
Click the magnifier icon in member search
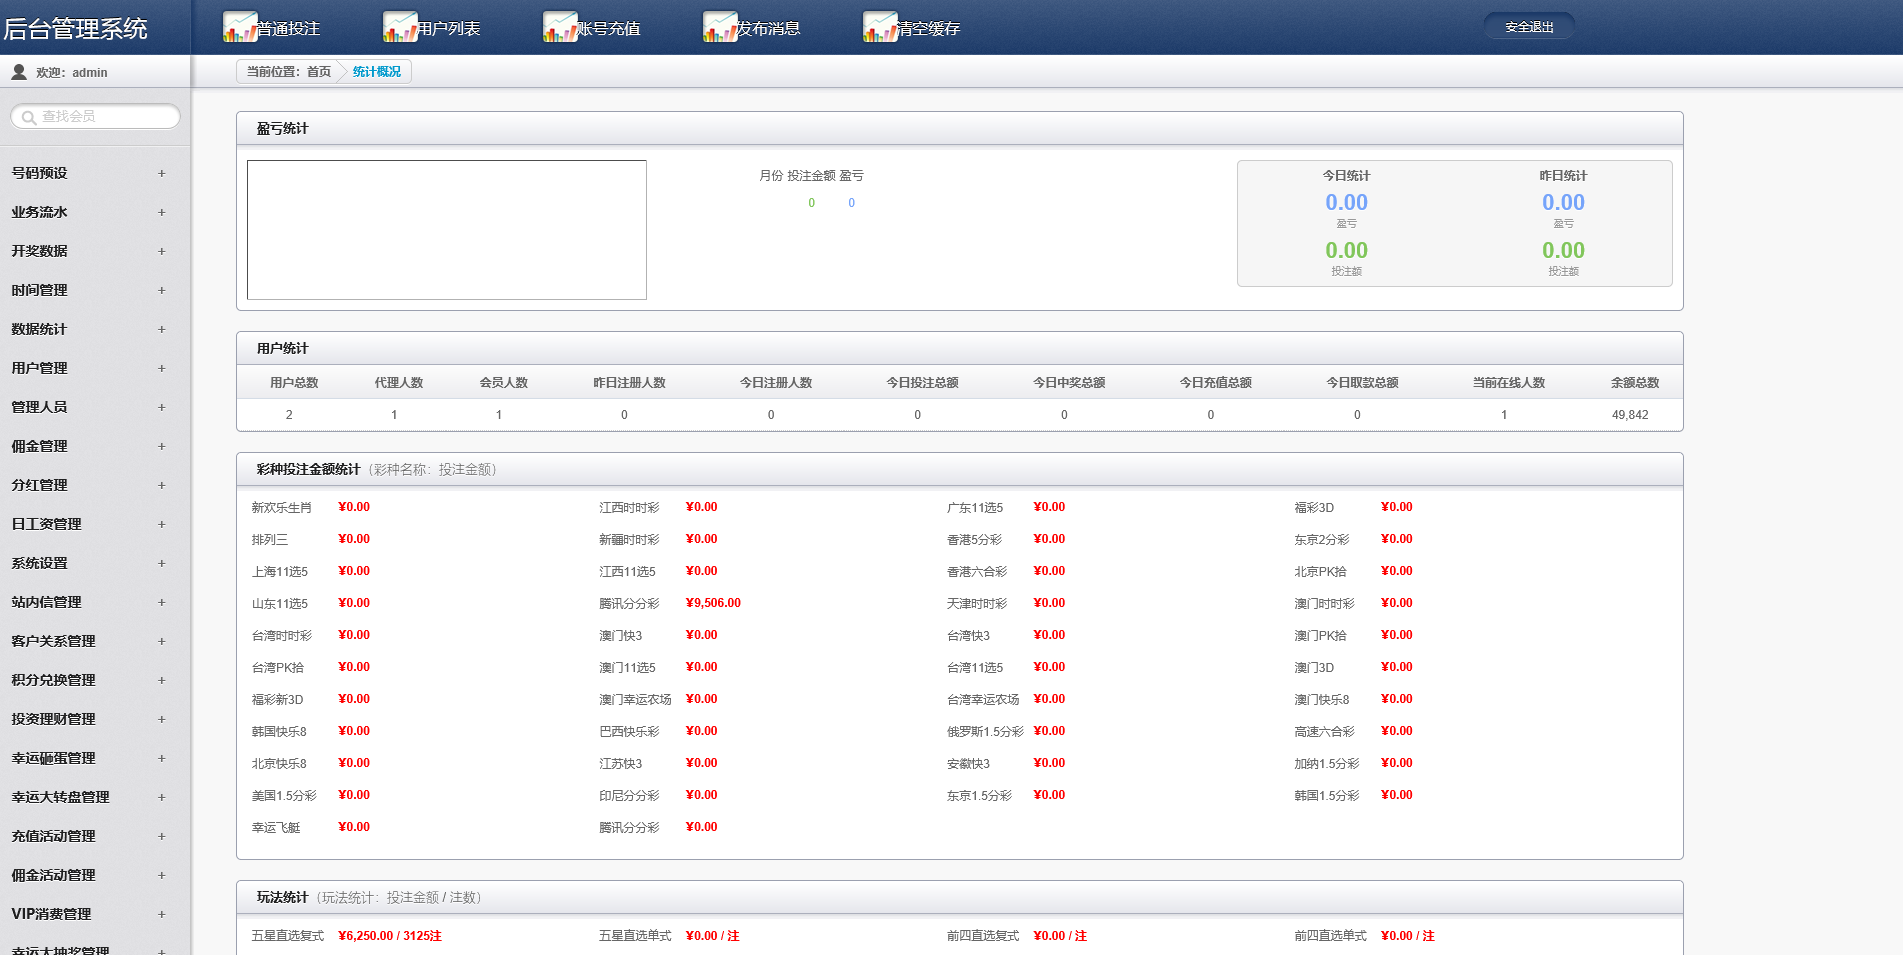(29, 117)
